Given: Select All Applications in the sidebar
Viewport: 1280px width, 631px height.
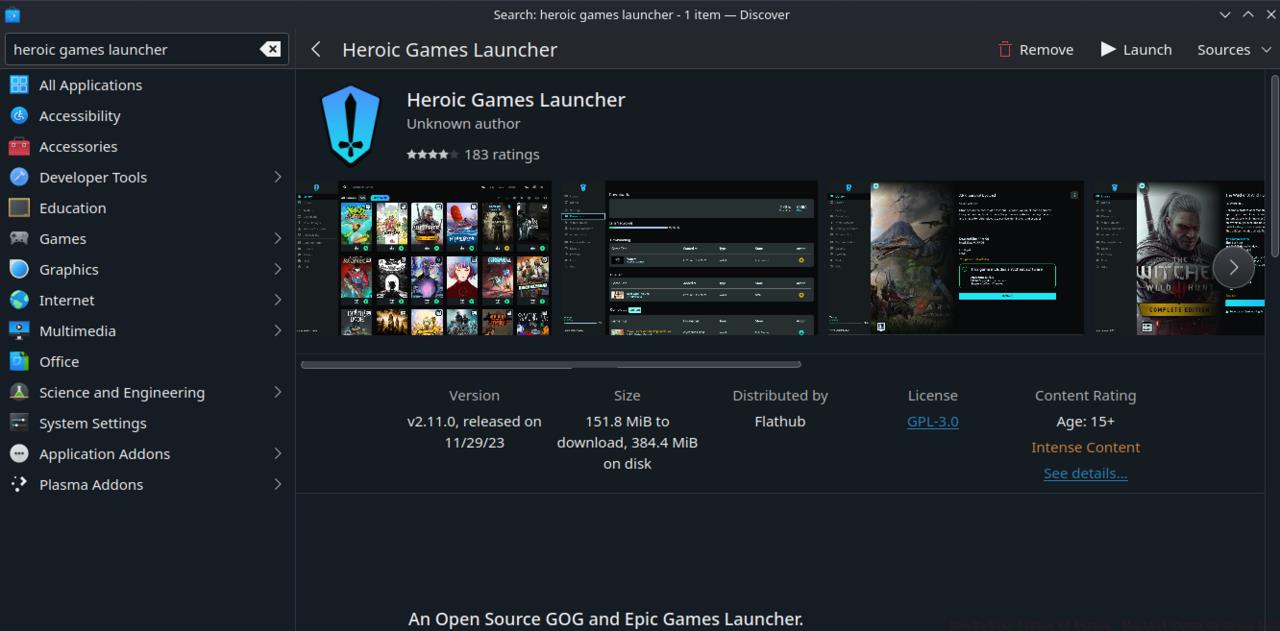Looking at the screenshot, I should pyautogui.click(x=90, y=85).
